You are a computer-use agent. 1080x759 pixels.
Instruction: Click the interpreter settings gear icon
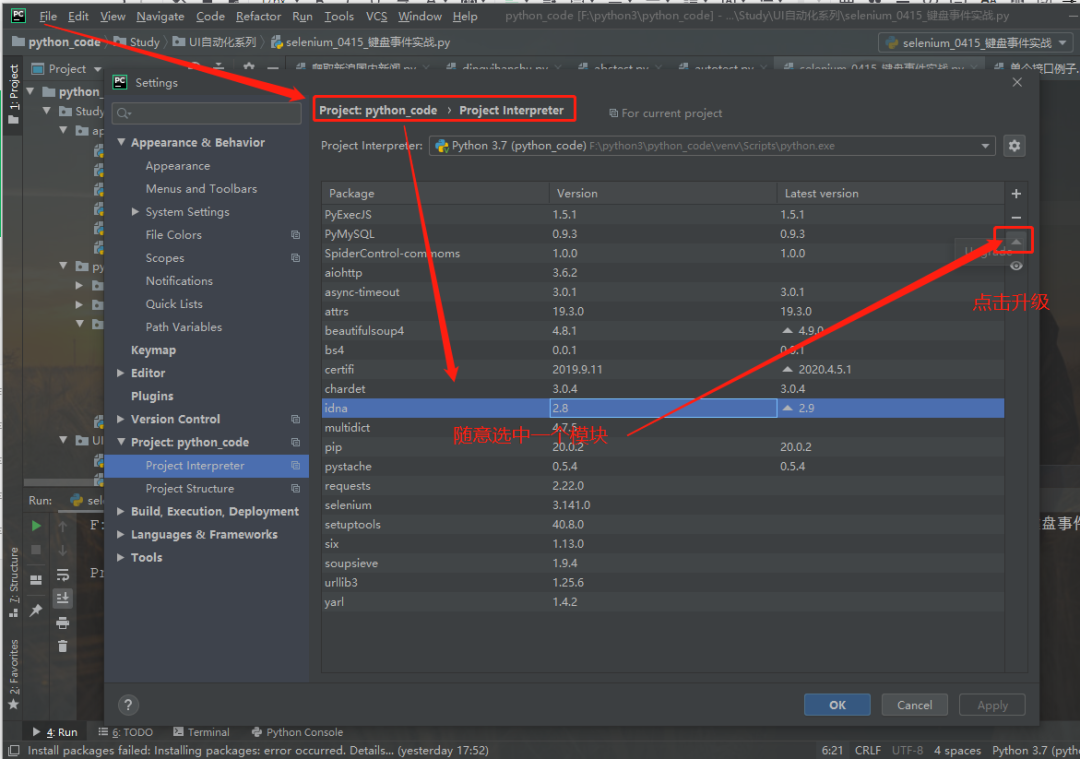click(1014, 145)
